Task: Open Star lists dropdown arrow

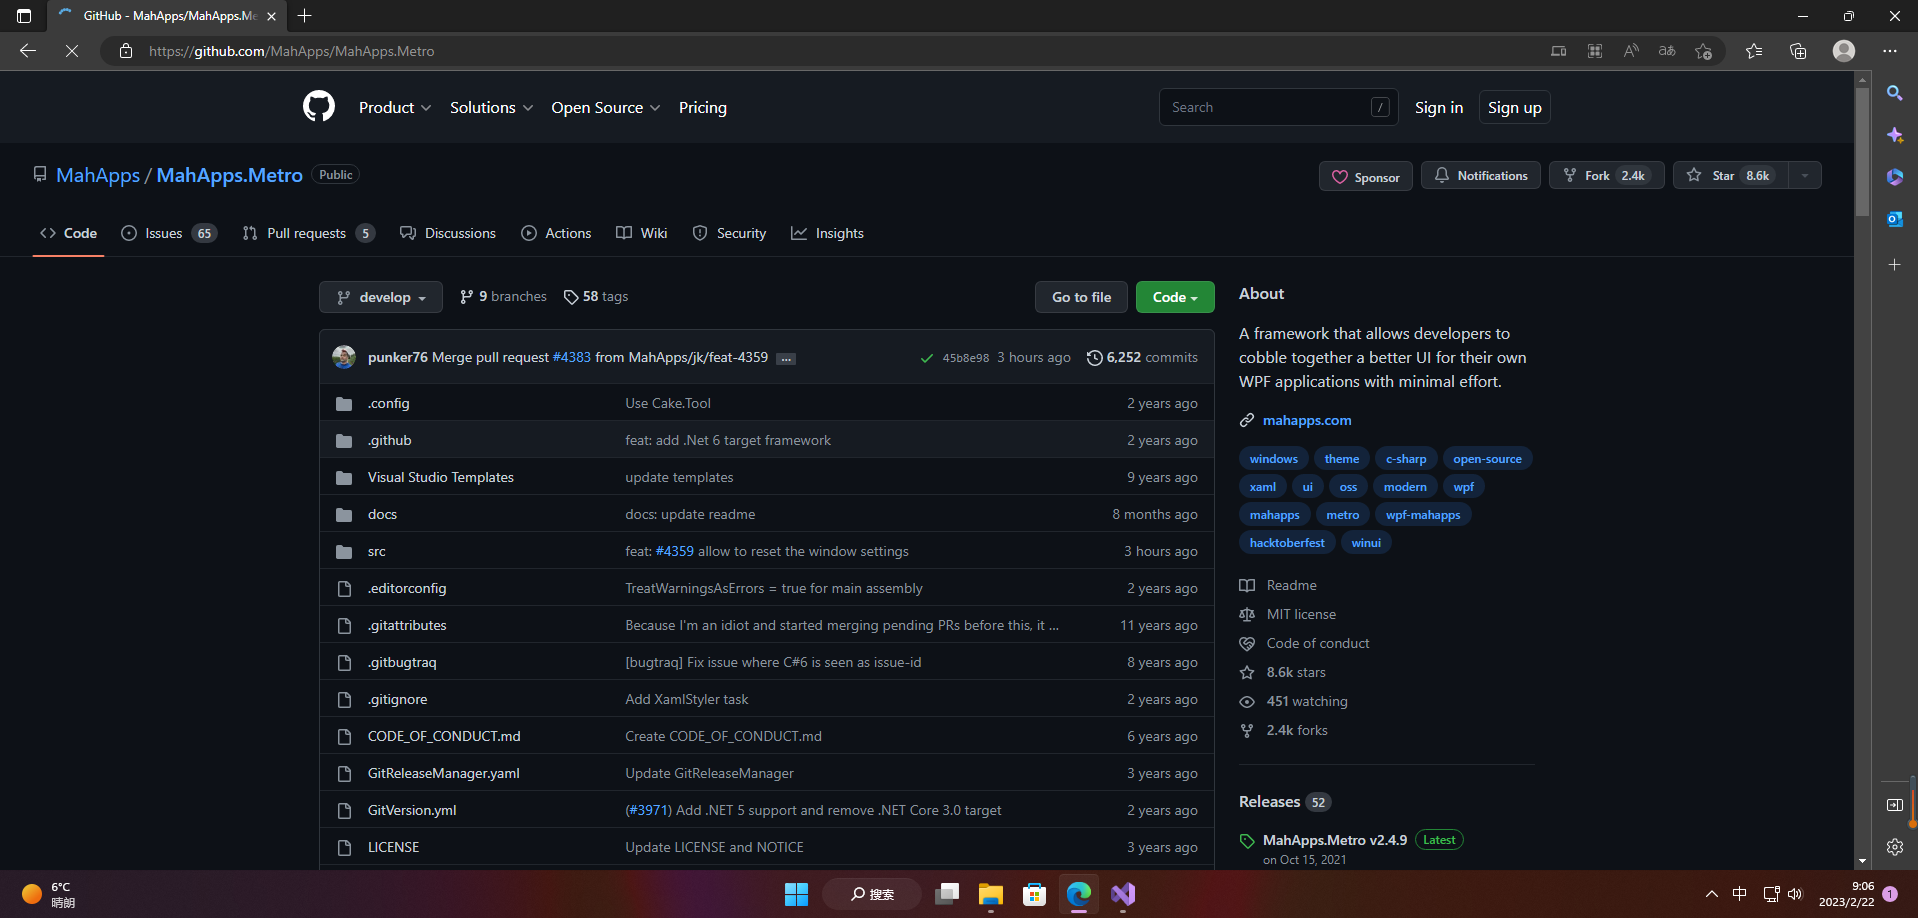Action: click(1805, 175)
